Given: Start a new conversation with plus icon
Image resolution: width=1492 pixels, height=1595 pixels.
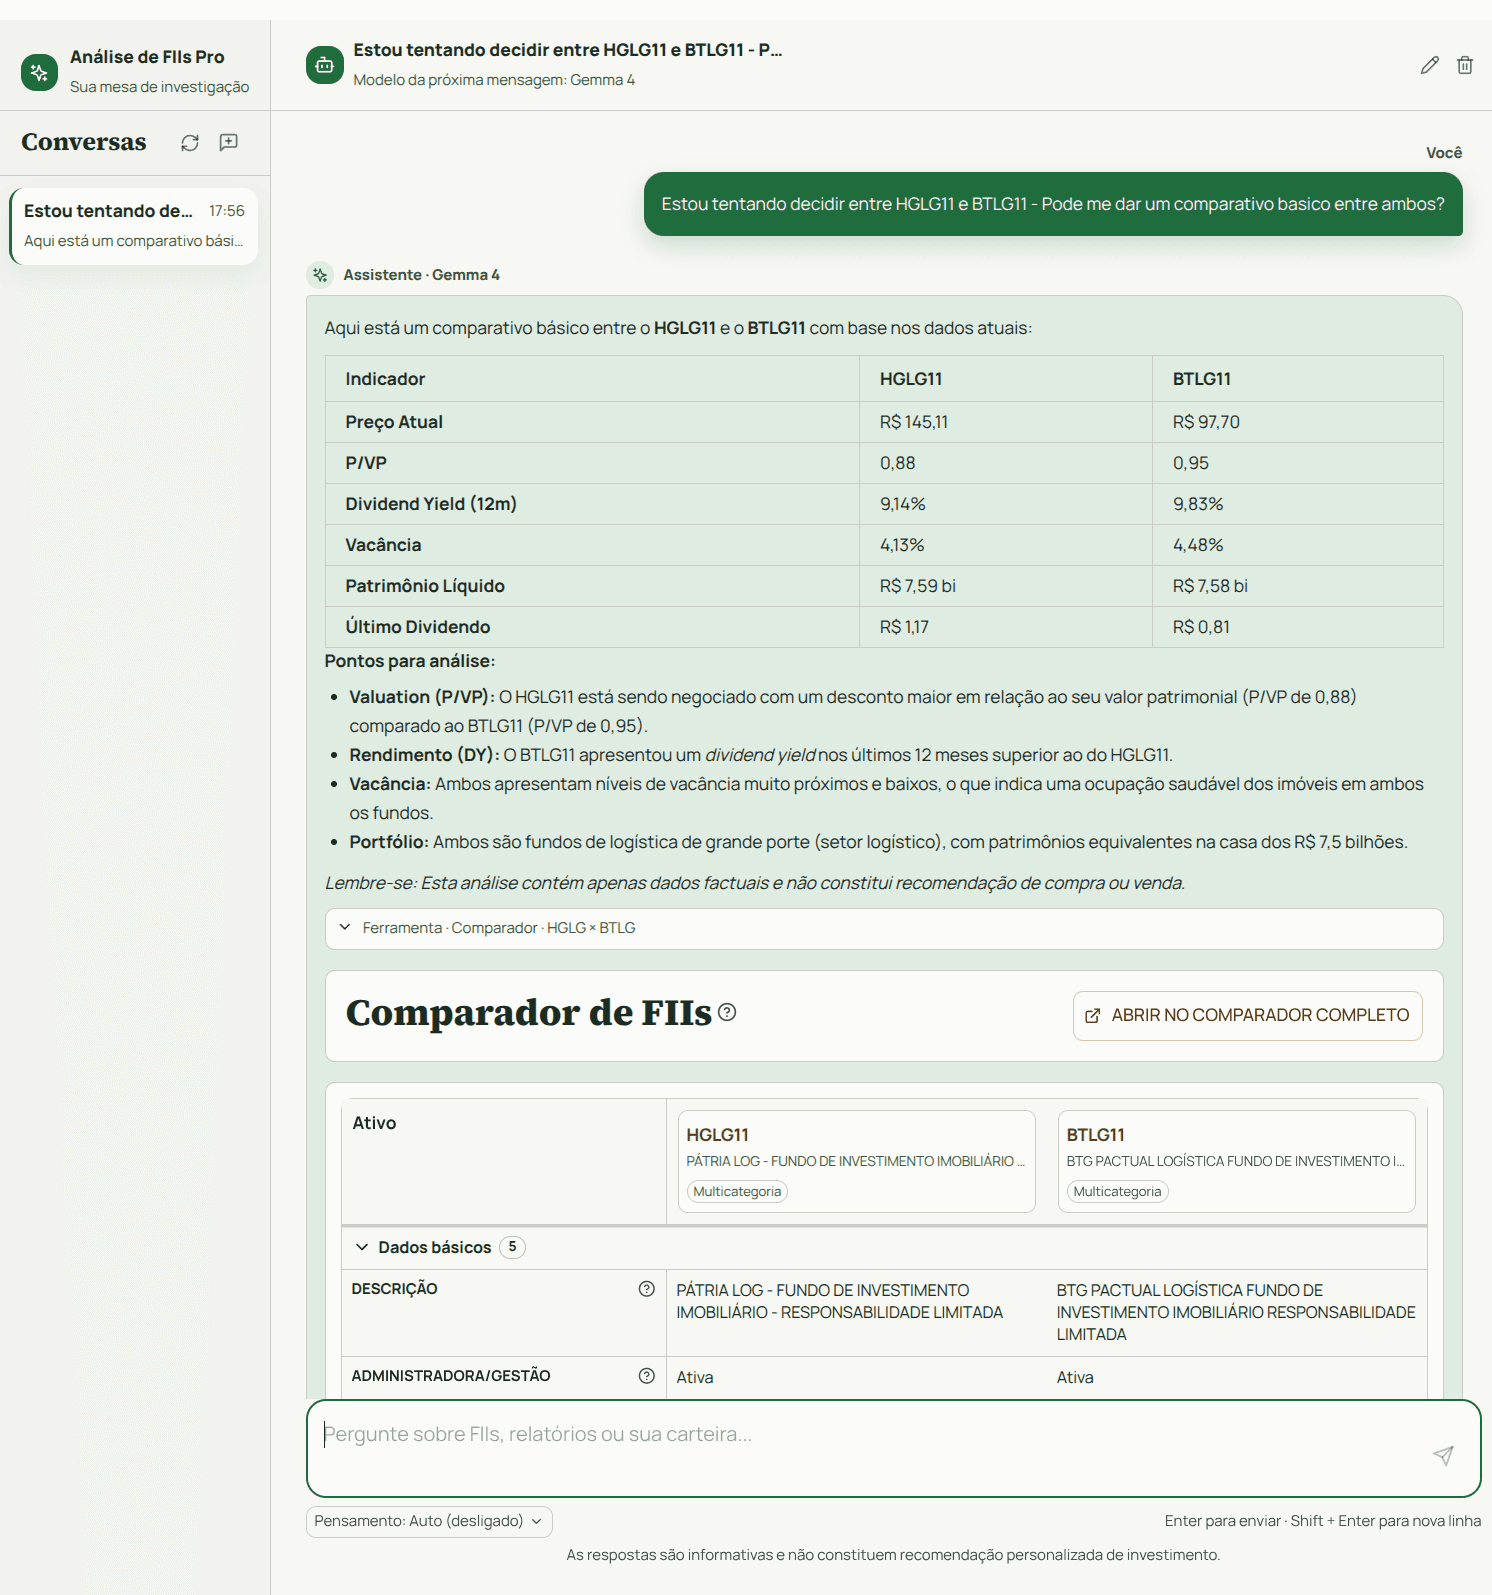Looking at the screenshot, I should [229, 143].
